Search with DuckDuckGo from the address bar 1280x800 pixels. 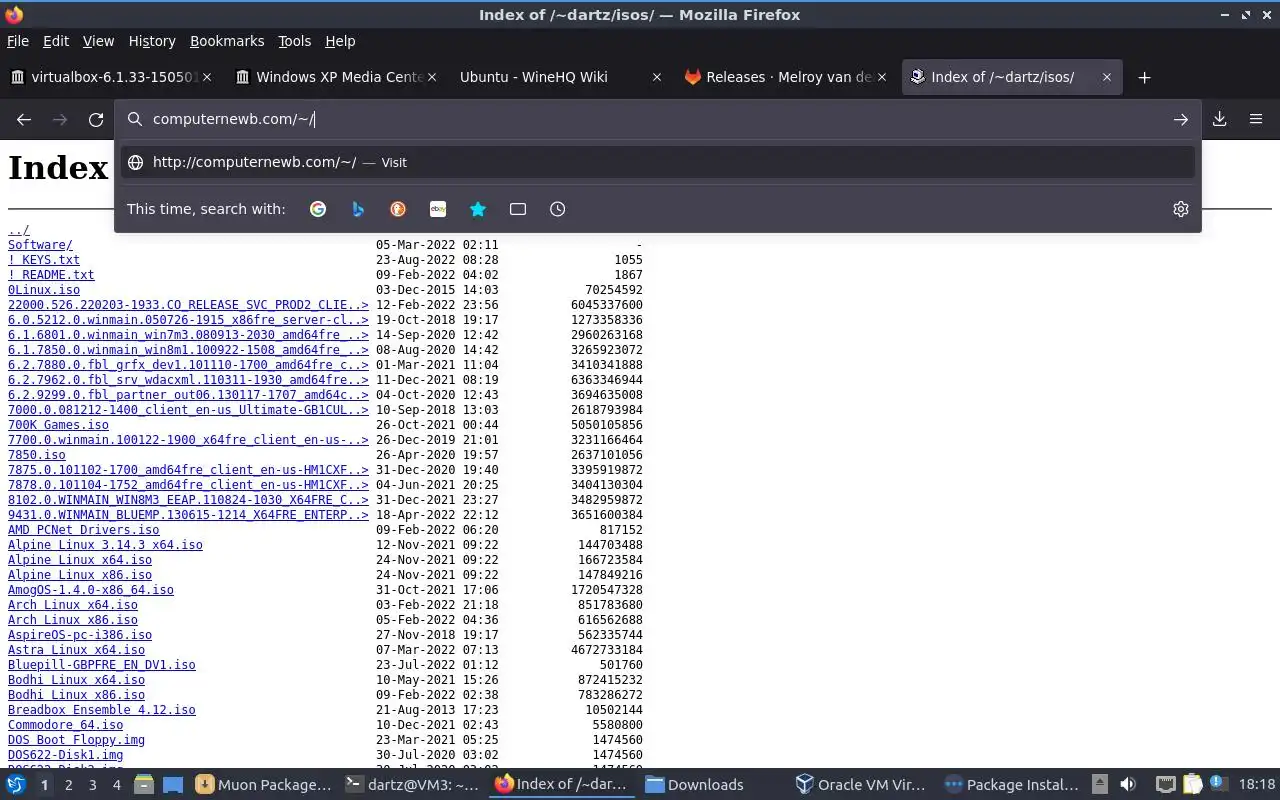[398, 209]
